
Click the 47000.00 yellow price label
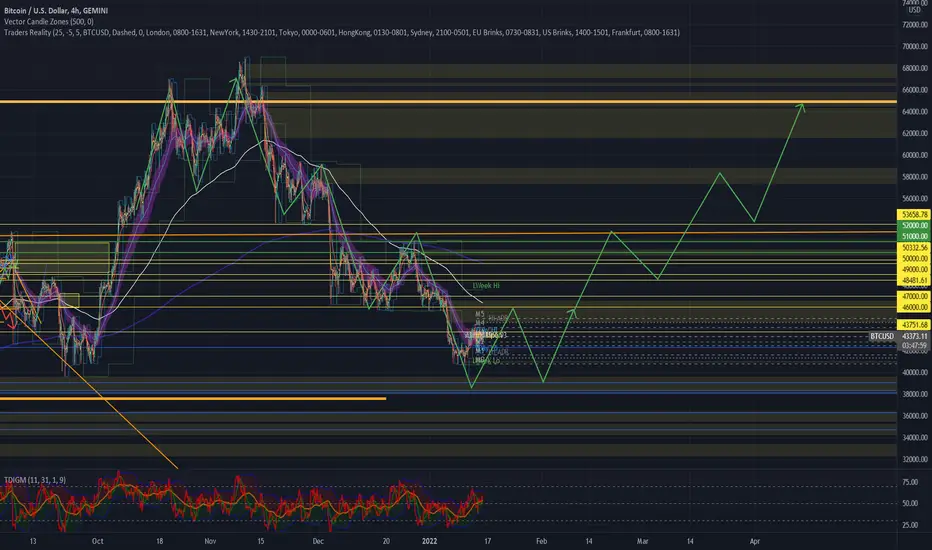[914, 296]
